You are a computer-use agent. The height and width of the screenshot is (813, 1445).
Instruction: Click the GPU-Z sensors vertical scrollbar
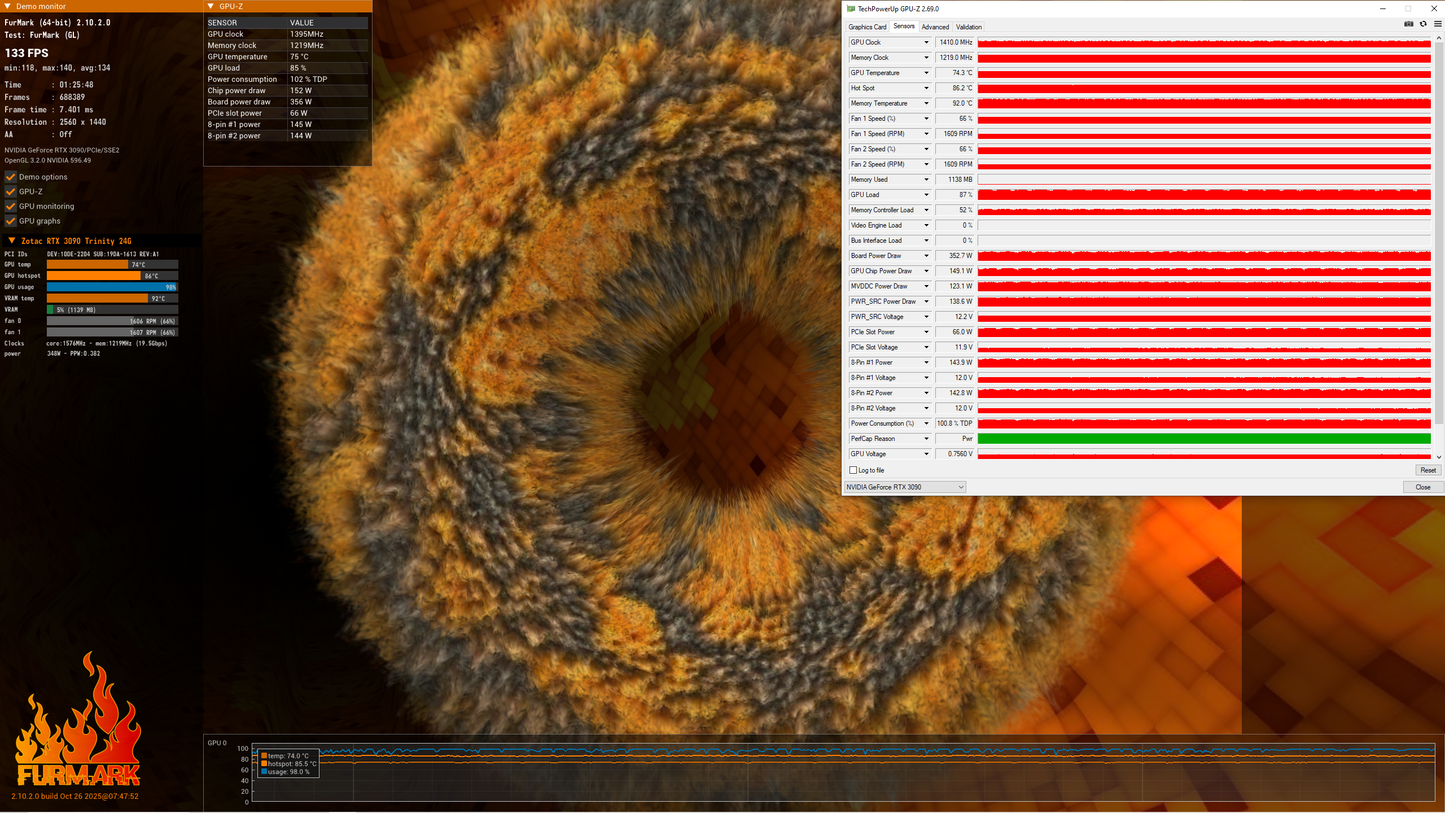(1438, 248)
